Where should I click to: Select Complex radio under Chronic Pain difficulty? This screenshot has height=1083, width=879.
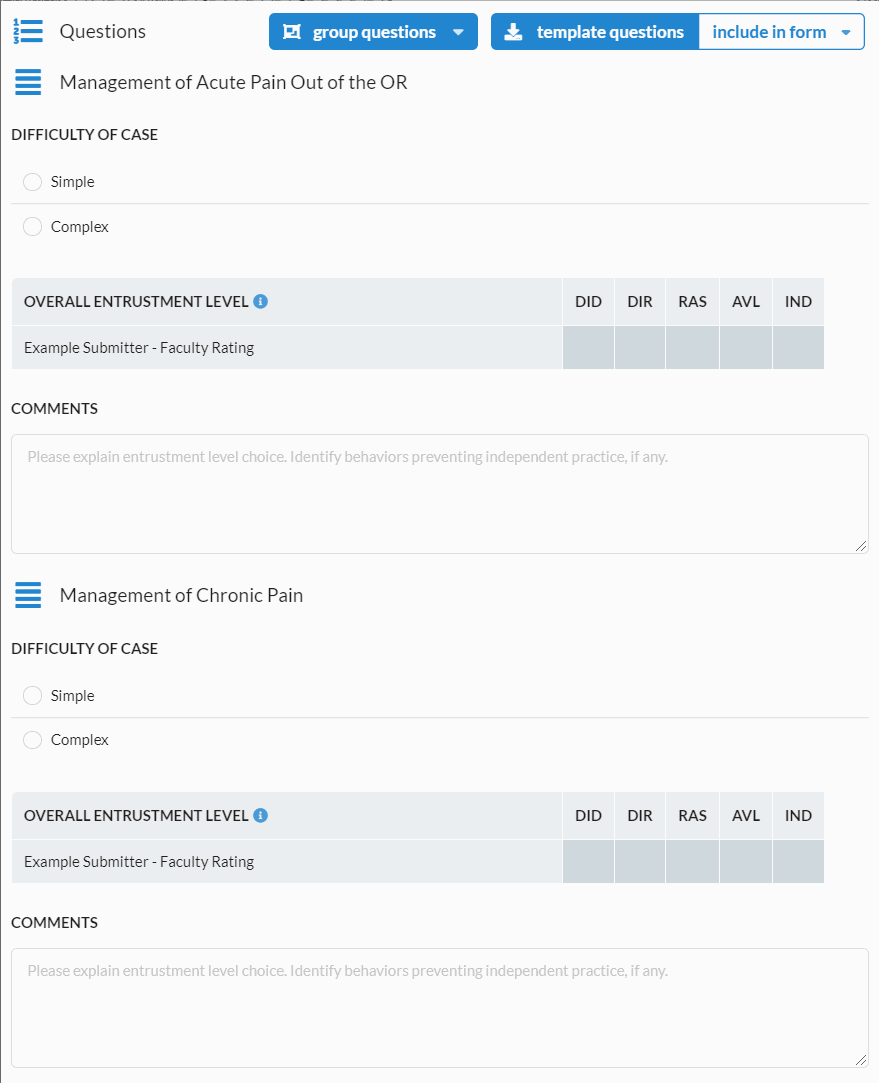point(32,740)
